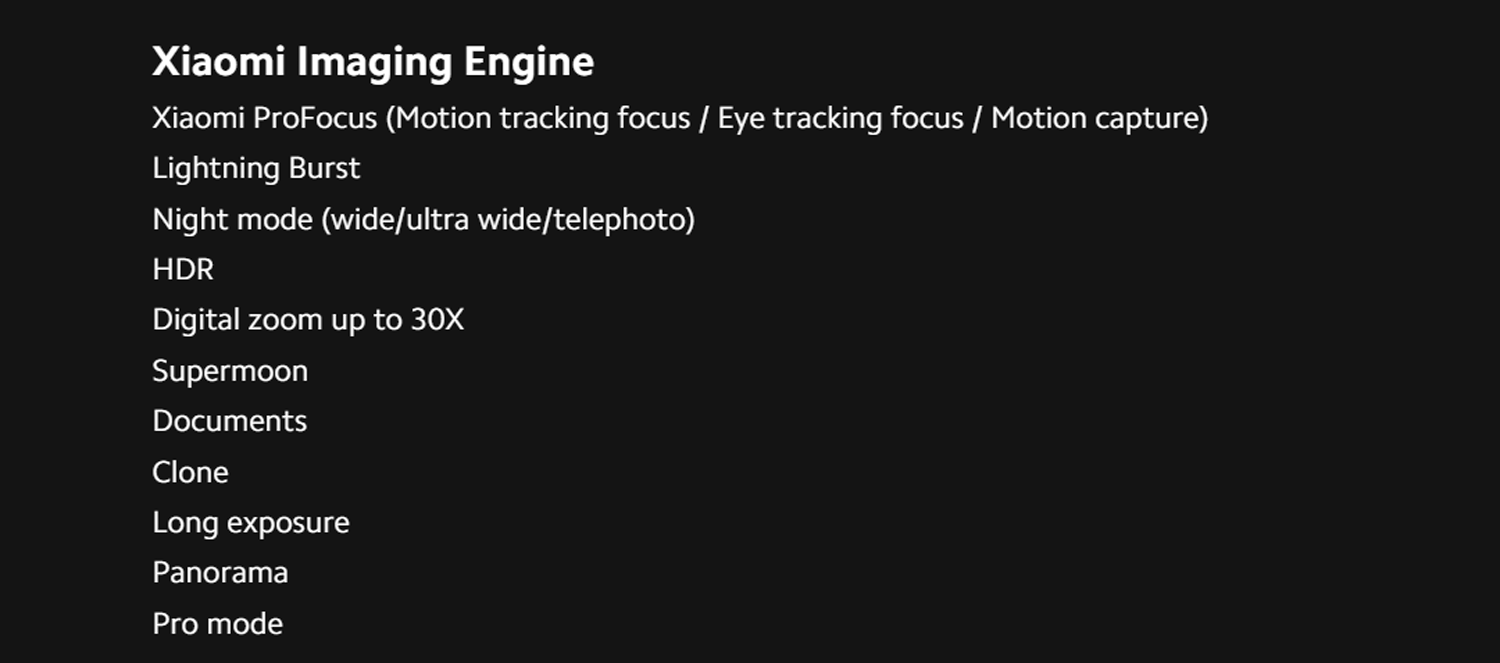Select the Xiaomi ProFocus line

coord(680,118)
